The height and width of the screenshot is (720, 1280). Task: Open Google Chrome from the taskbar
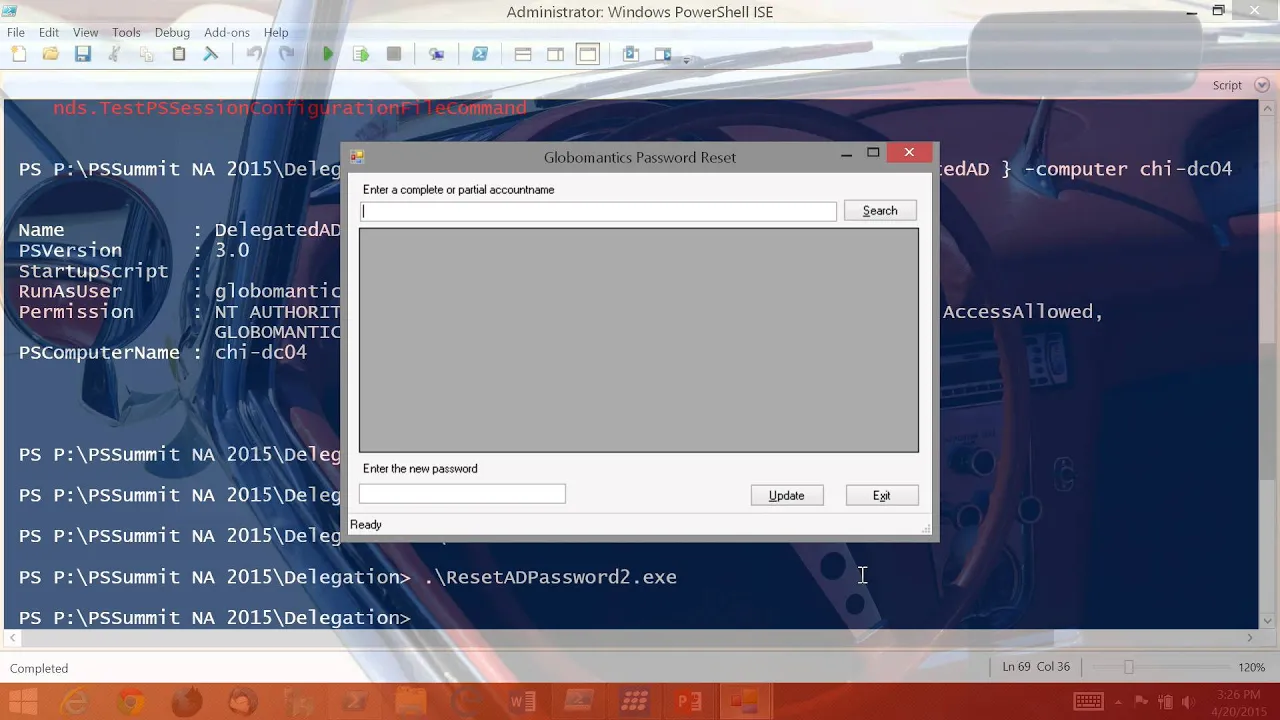point(131,701)
